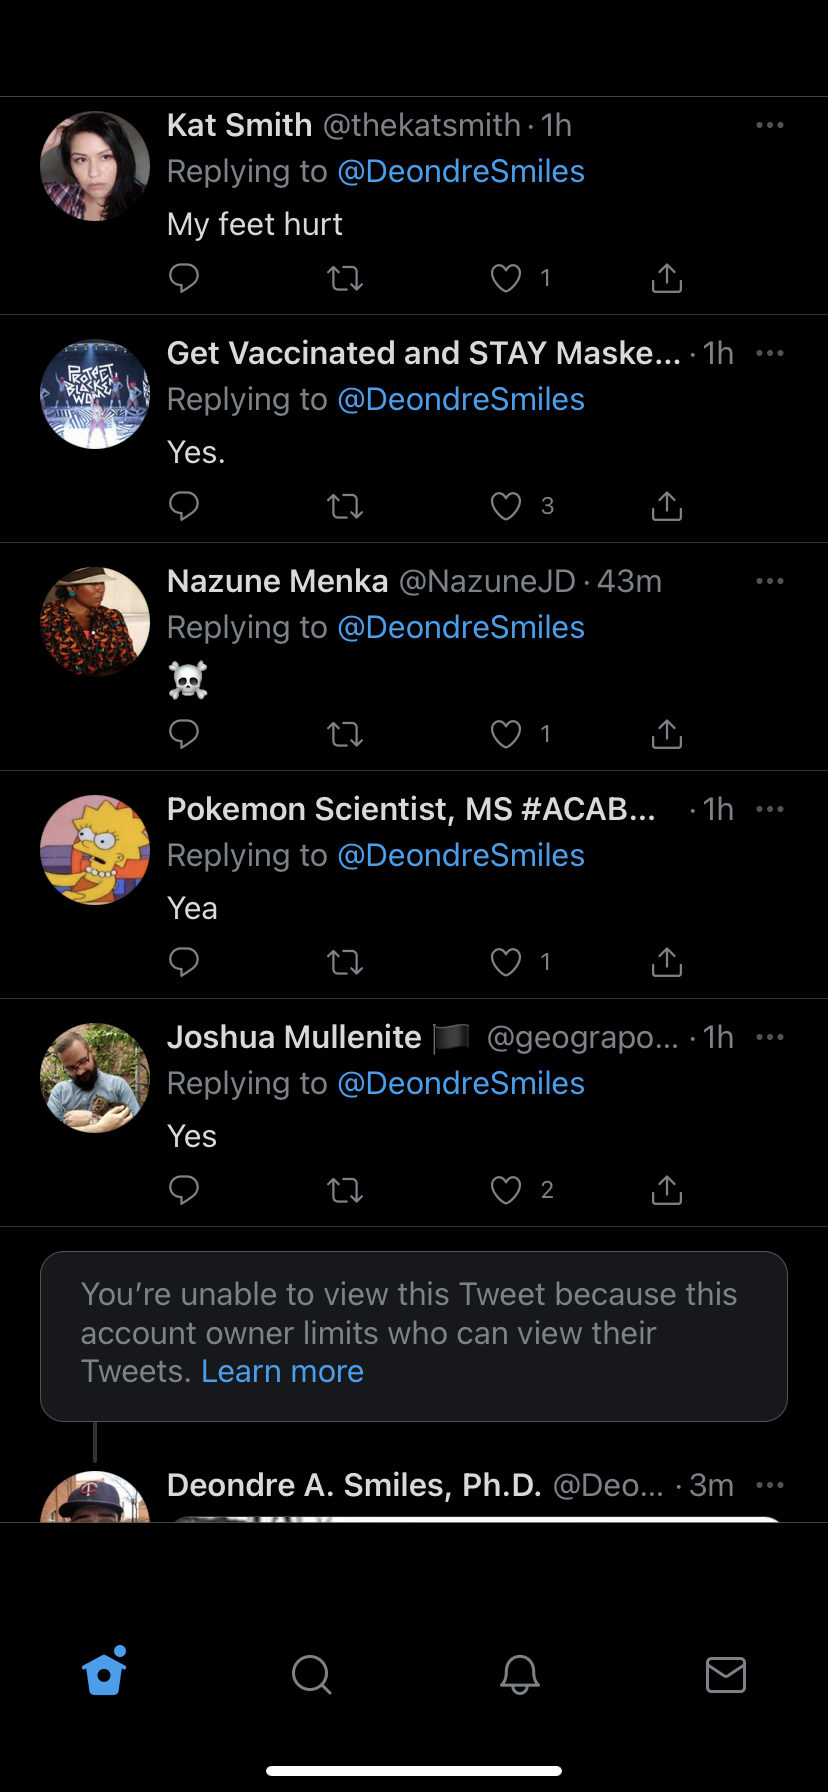
Task: Click the "Learn more" link
Action: click(282, 1371)
